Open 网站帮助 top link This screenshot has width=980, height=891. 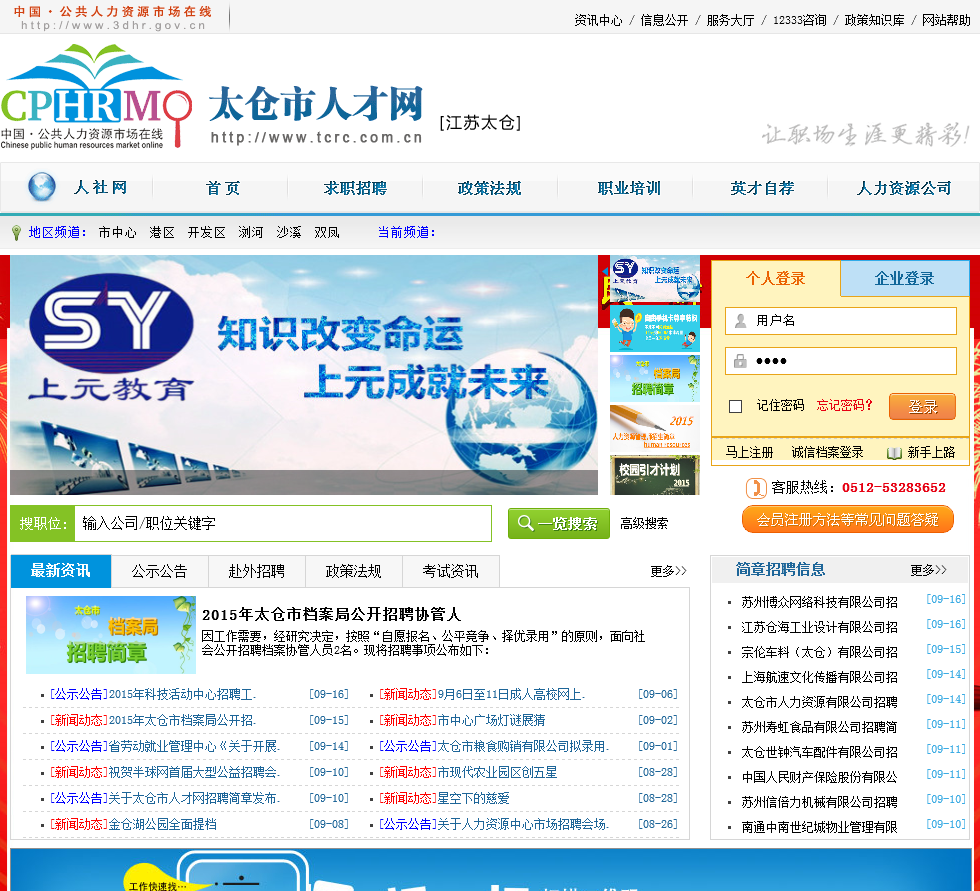pyautogui.click(x=946, y=20)
